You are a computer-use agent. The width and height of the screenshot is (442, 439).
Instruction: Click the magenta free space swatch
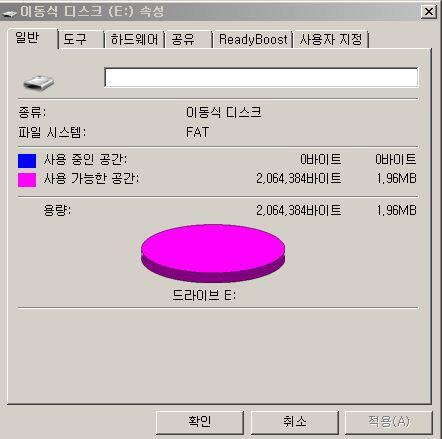(27, 180)
